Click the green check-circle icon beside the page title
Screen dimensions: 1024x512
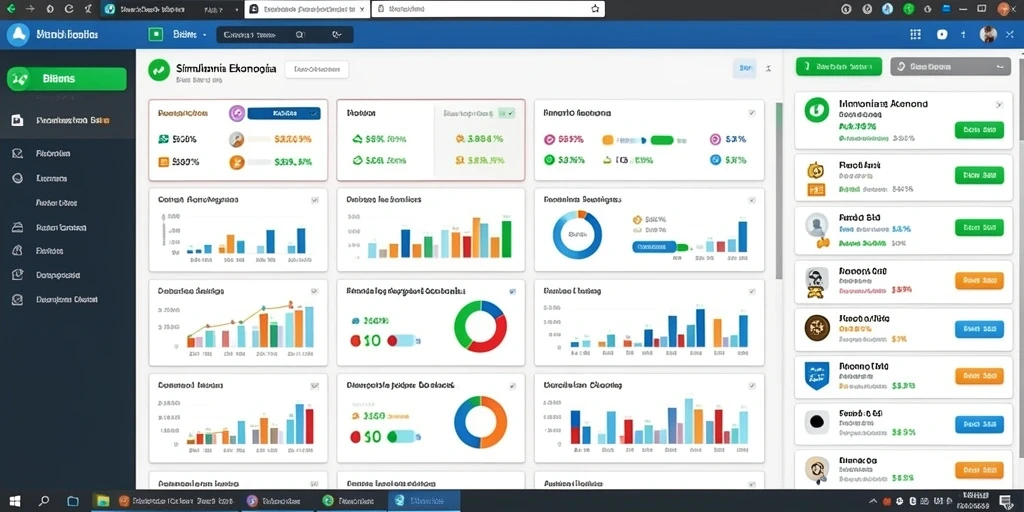tap(159, 70)
